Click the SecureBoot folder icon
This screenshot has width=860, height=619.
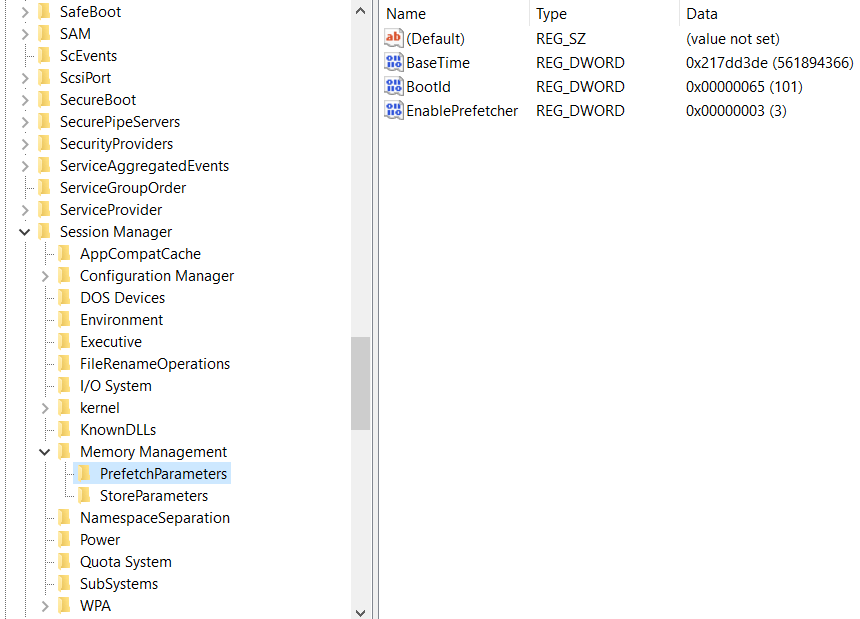click(44, 100)
